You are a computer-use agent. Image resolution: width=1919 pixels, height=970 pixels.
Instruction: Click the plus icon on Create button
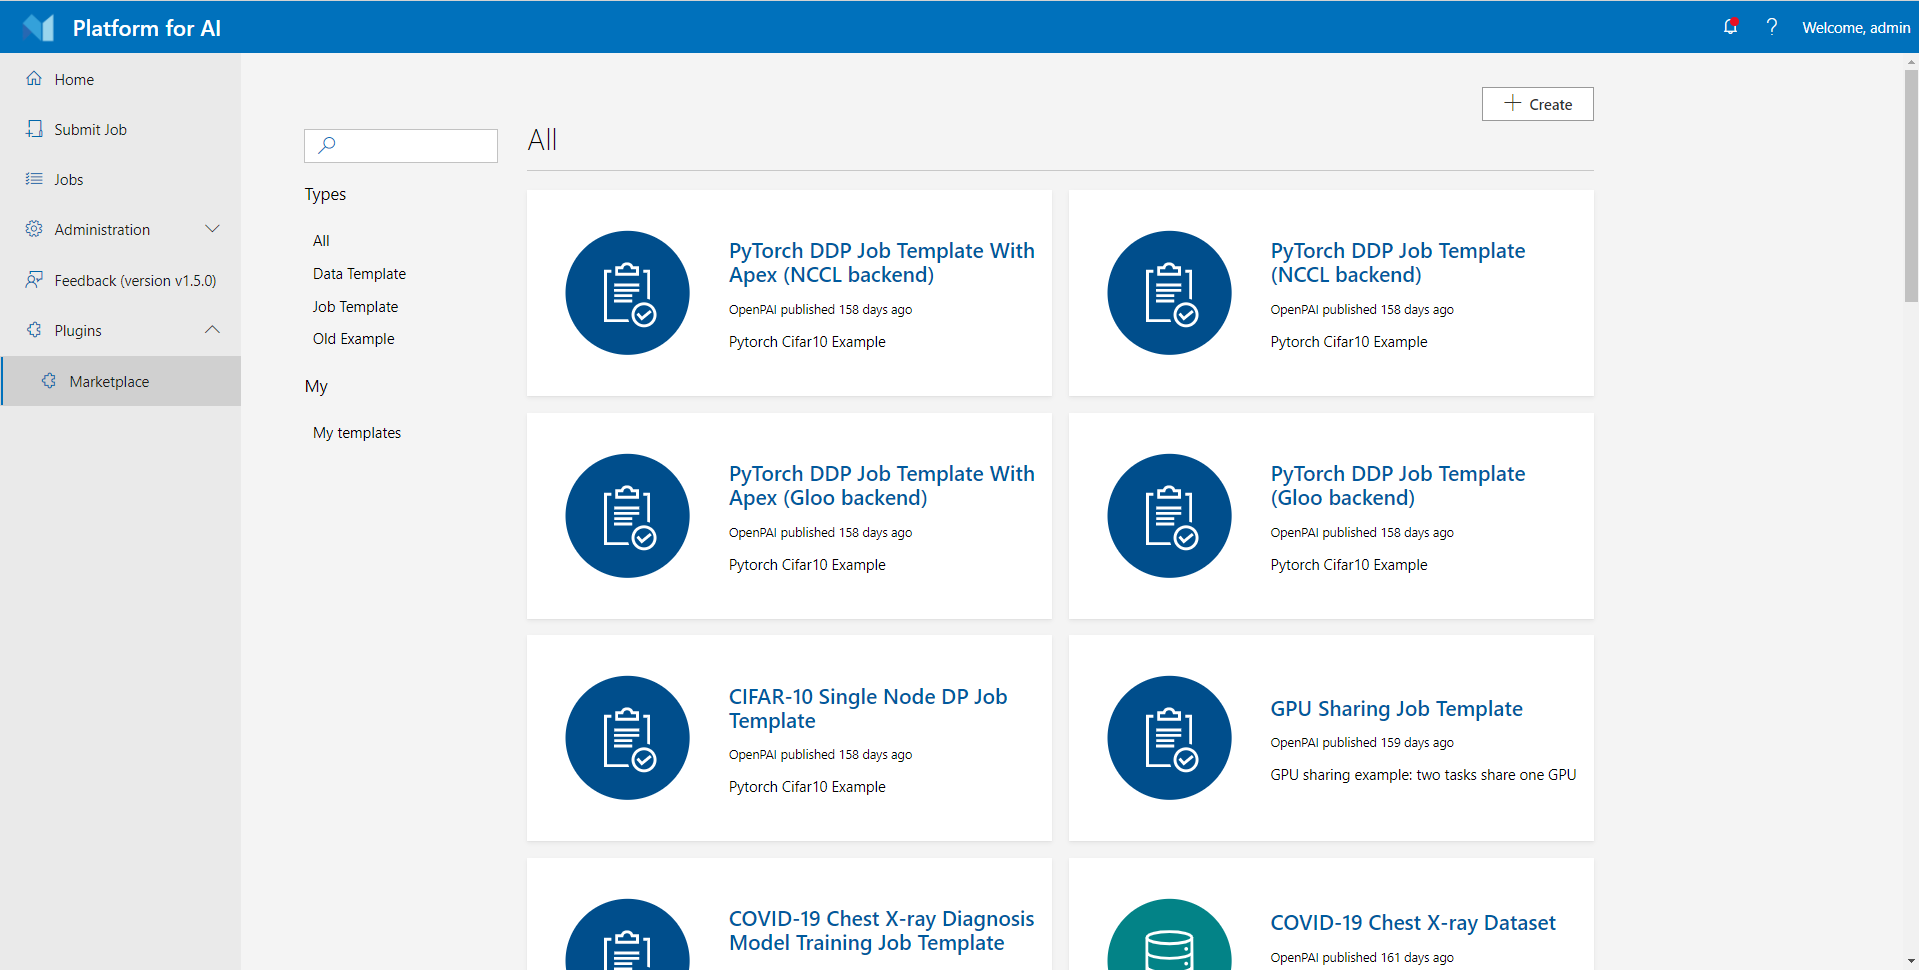tap(1513, 103)
